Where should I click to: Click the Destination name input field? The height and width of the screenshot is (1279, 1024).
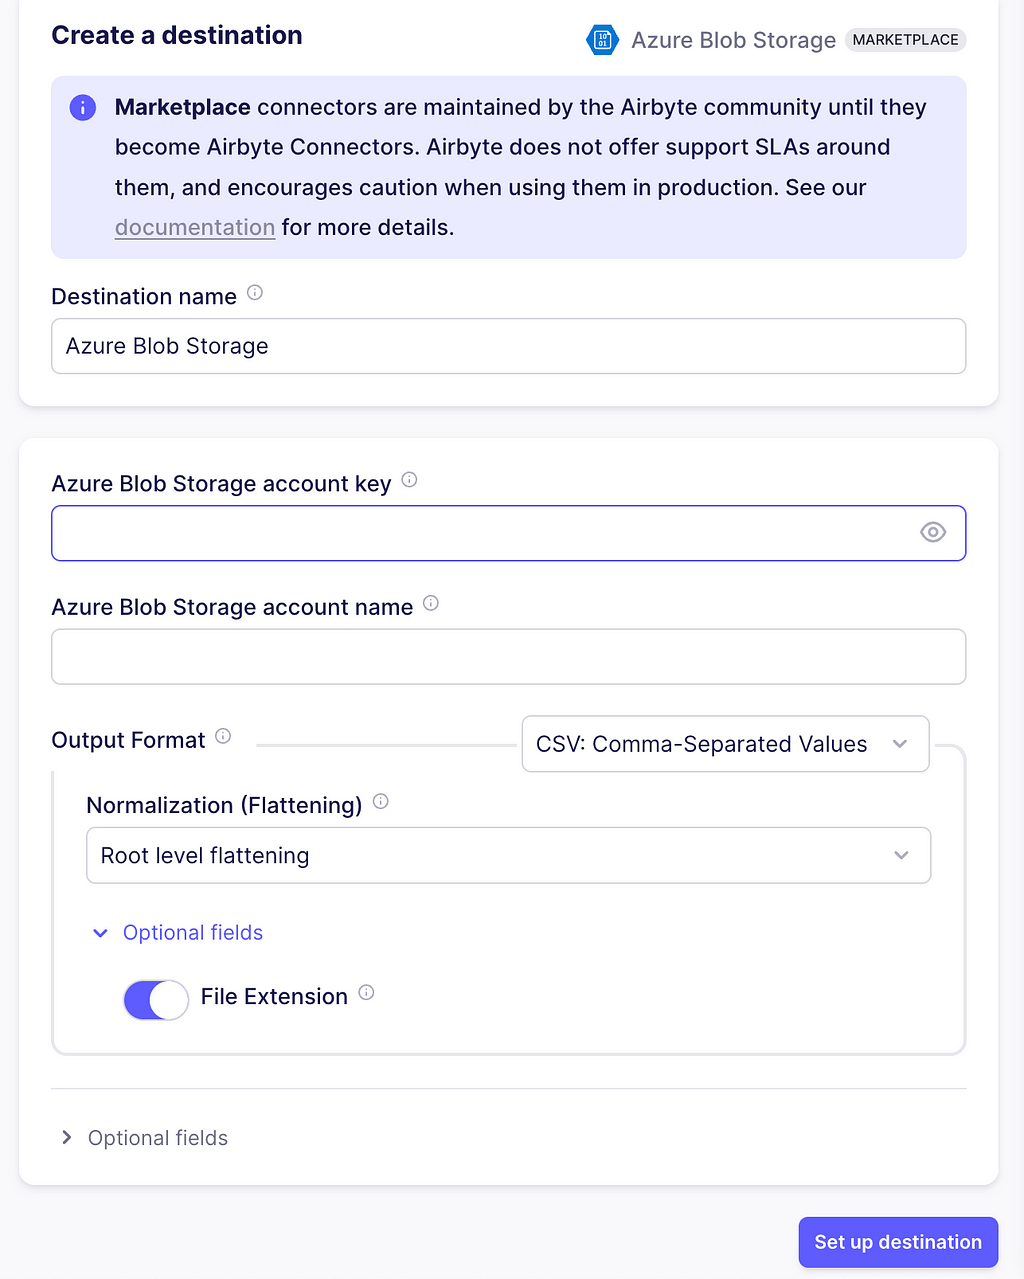(508, 346)
